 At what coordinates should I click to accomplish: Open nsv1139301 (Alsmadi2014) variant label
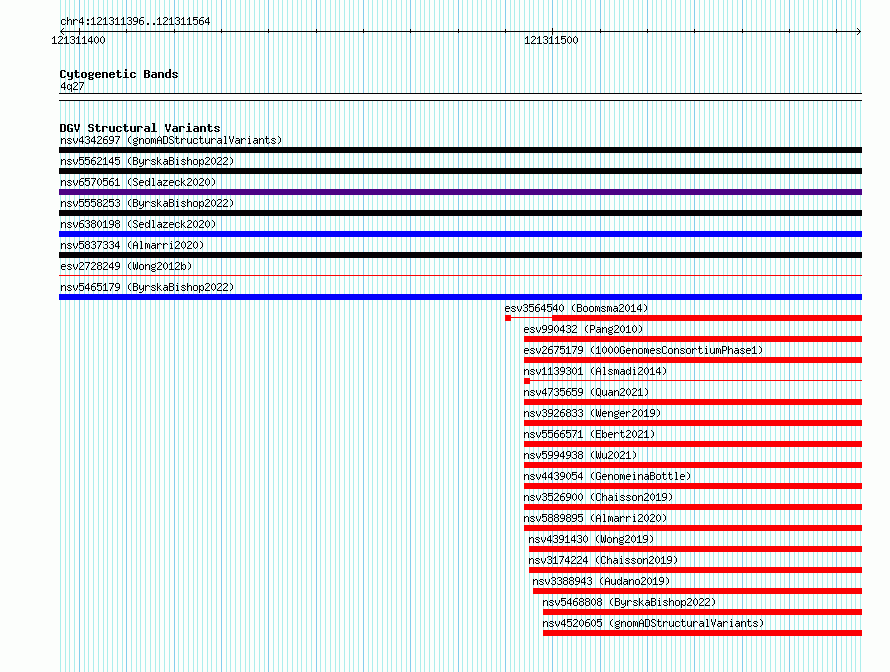595,371
